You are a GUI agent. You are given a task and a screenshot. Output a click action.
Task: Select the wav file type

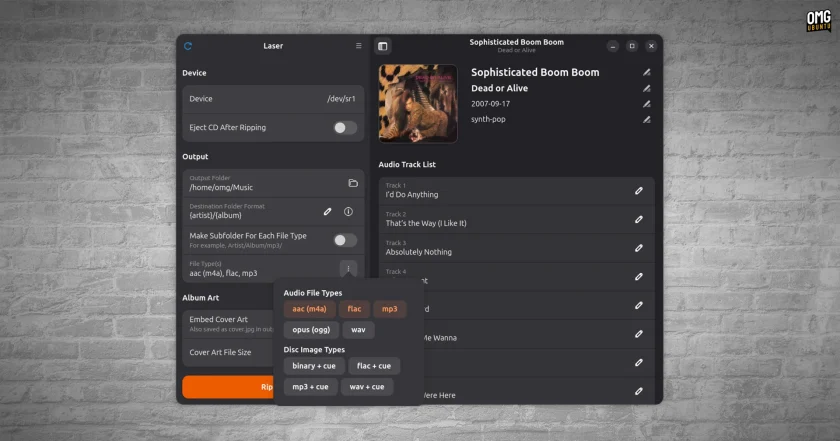coord(358,330)
